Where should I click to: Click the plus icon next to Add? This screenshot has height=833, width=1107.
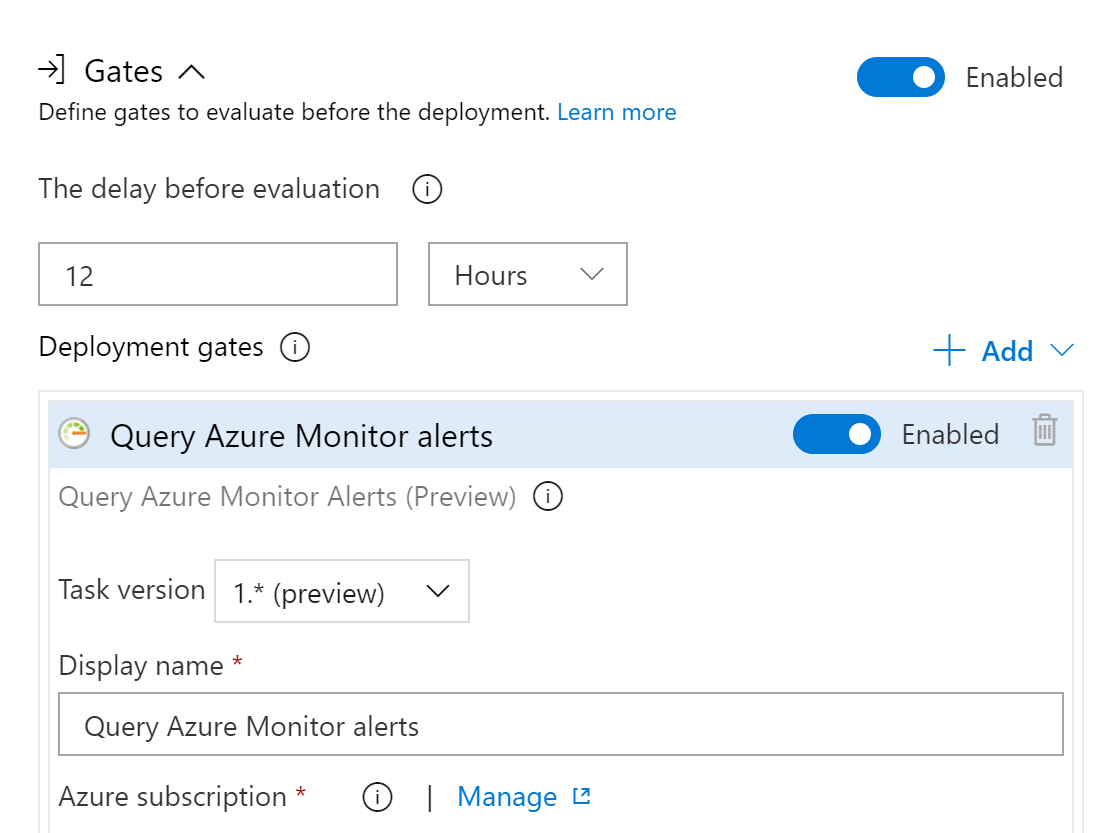click(x=950, y=350)
